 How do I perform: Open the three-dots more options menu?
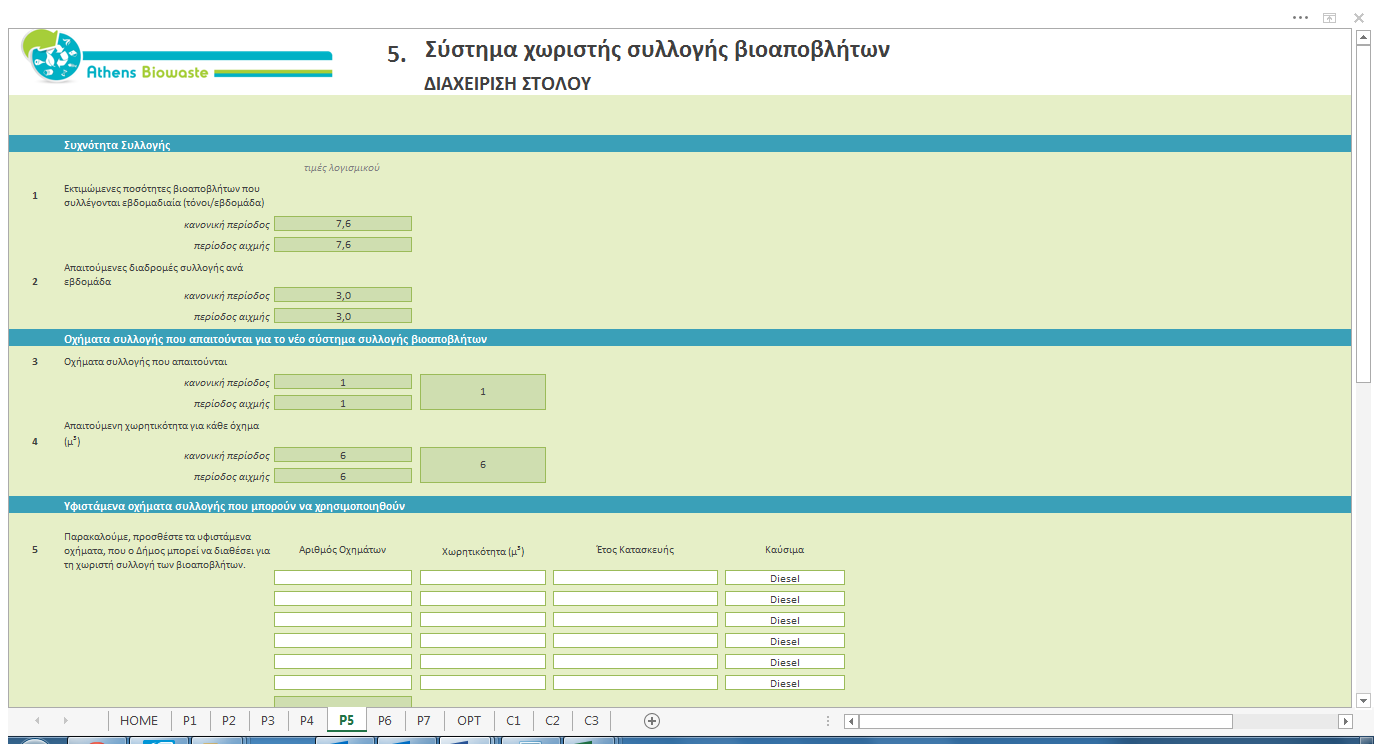click(x=1300, y=18)
